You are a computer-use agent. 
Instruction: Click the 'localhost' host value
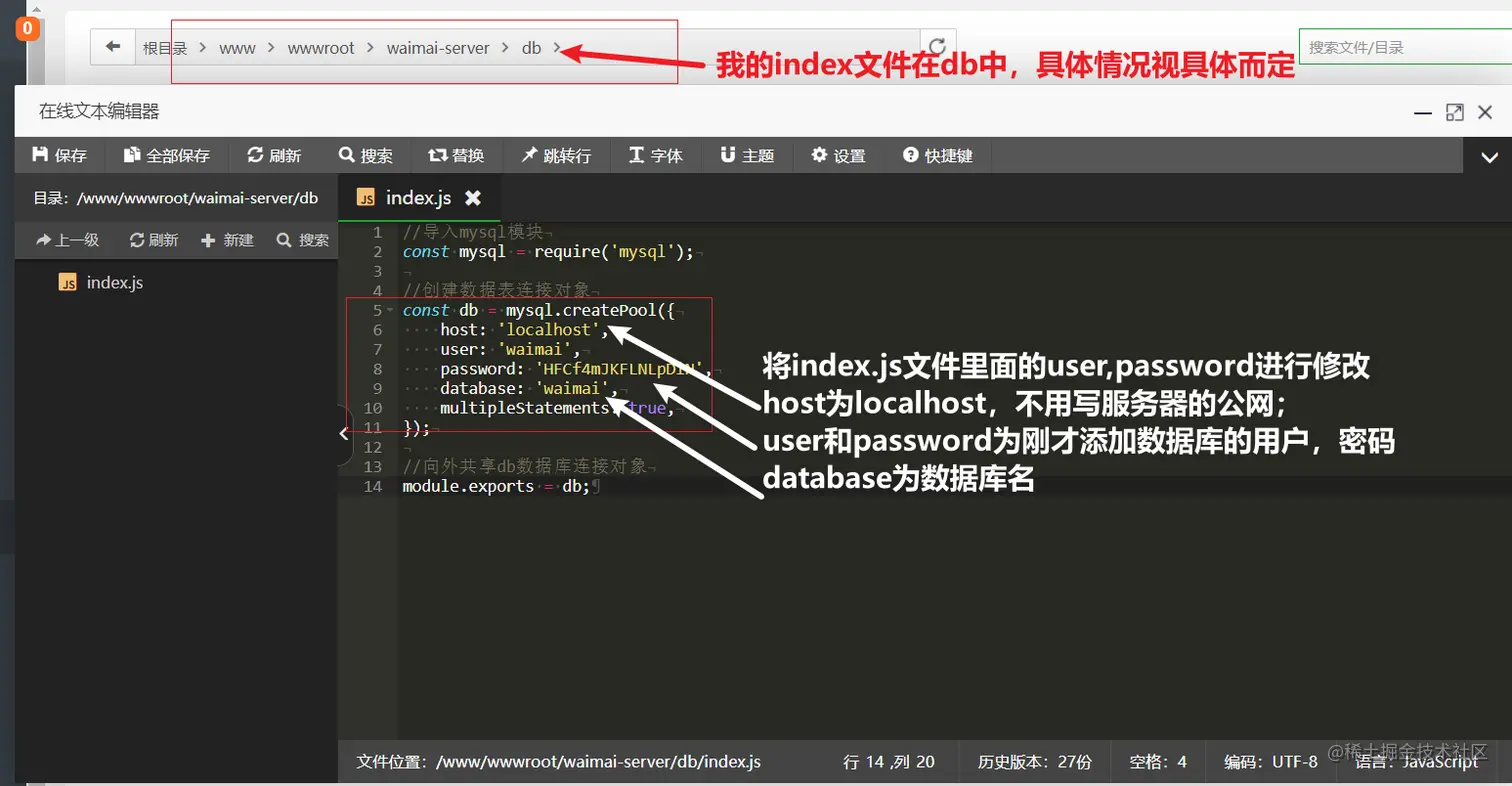click(x=547, y=330)
